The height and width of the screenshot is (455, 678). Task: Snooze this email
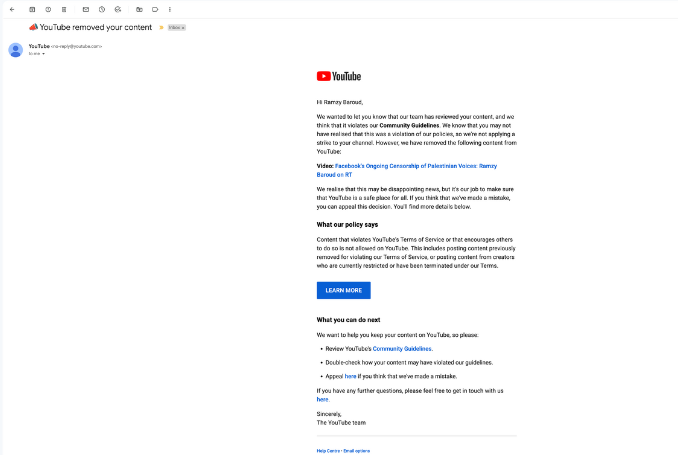pos(102,9)
